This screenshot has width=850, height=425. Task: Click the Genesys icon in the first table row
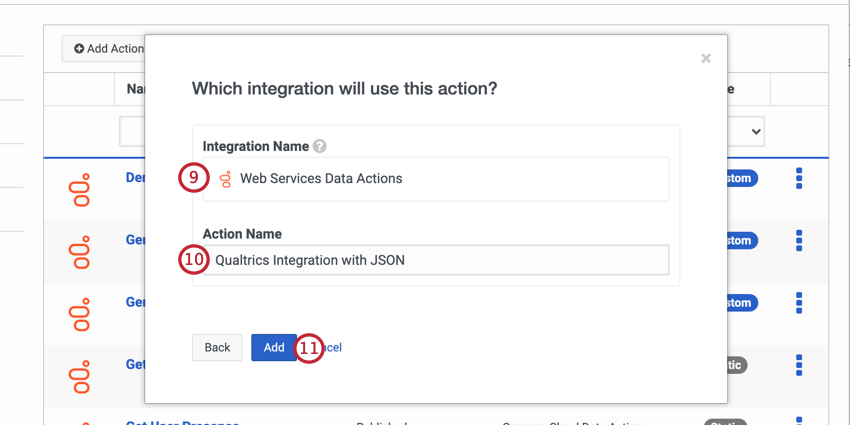(x=80, y=189)
